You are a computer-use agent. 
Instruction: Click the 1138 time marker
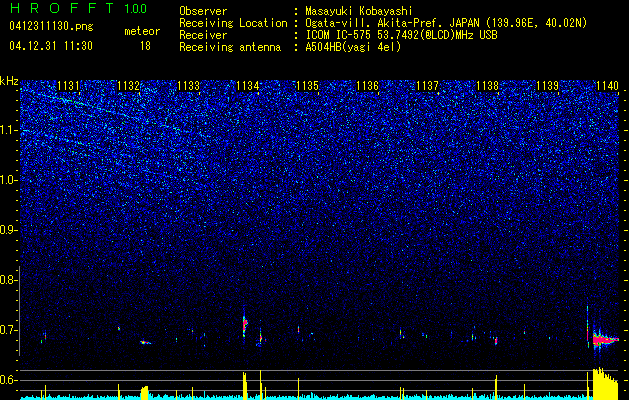tap(487, 86)
